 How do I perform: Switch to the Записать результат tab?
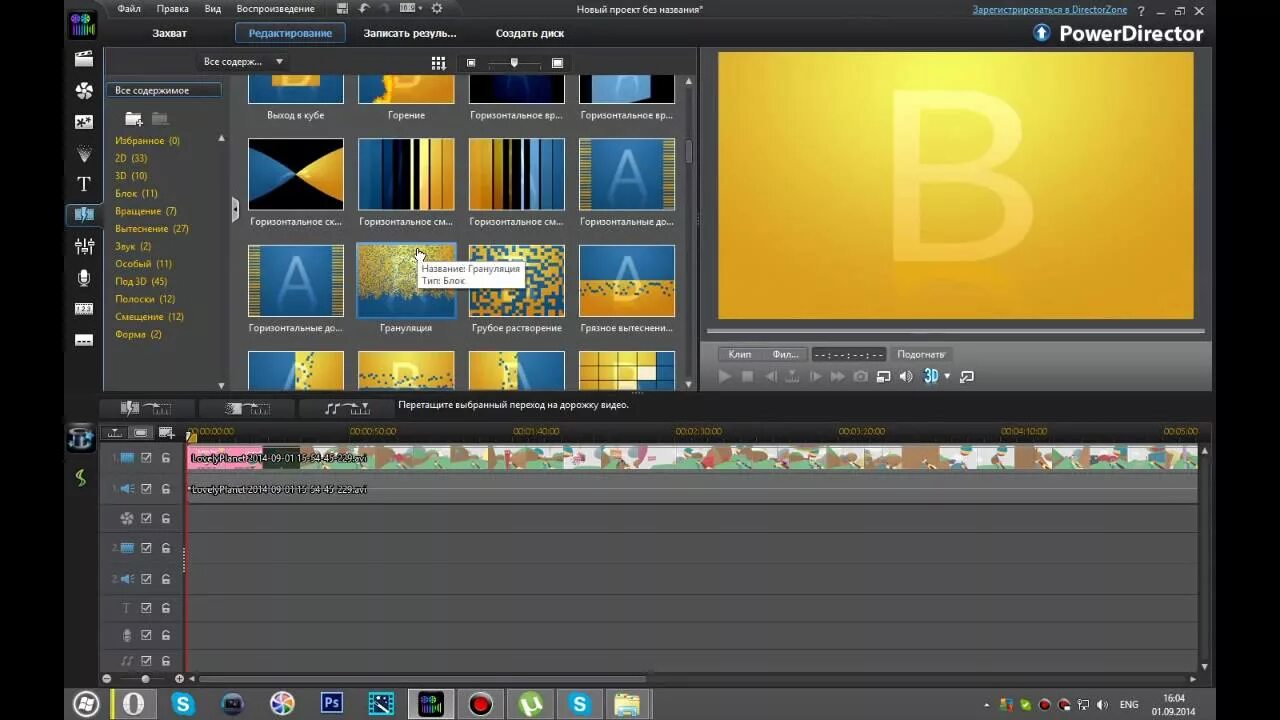[x=410, y=33]
